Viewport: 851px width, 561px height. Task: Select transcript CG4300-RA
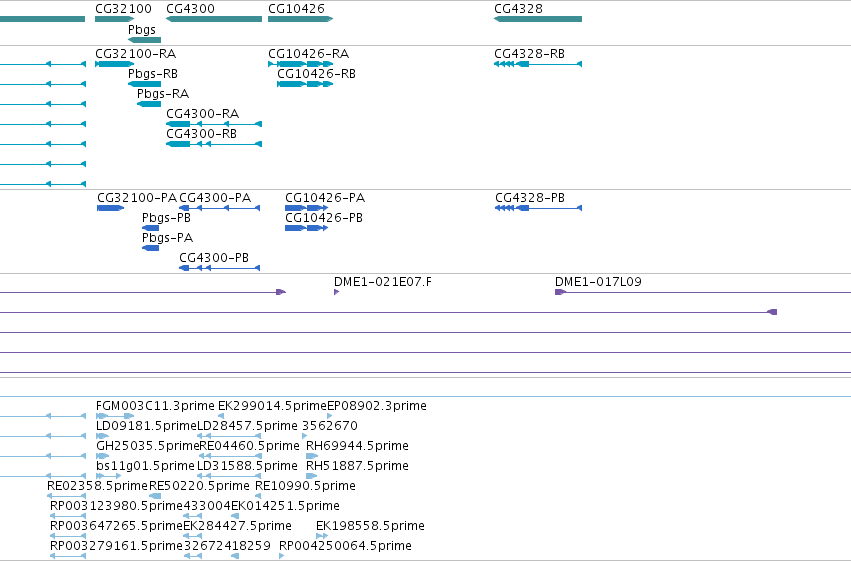pyautogui.click(x=214, y=124)
